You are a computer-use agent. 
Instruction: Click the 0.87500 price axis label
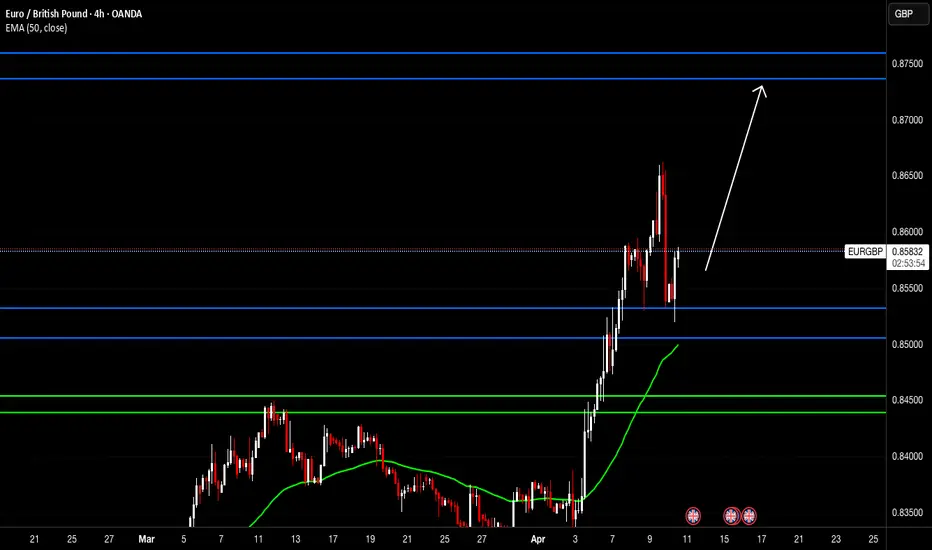click(x=907, y=64)
